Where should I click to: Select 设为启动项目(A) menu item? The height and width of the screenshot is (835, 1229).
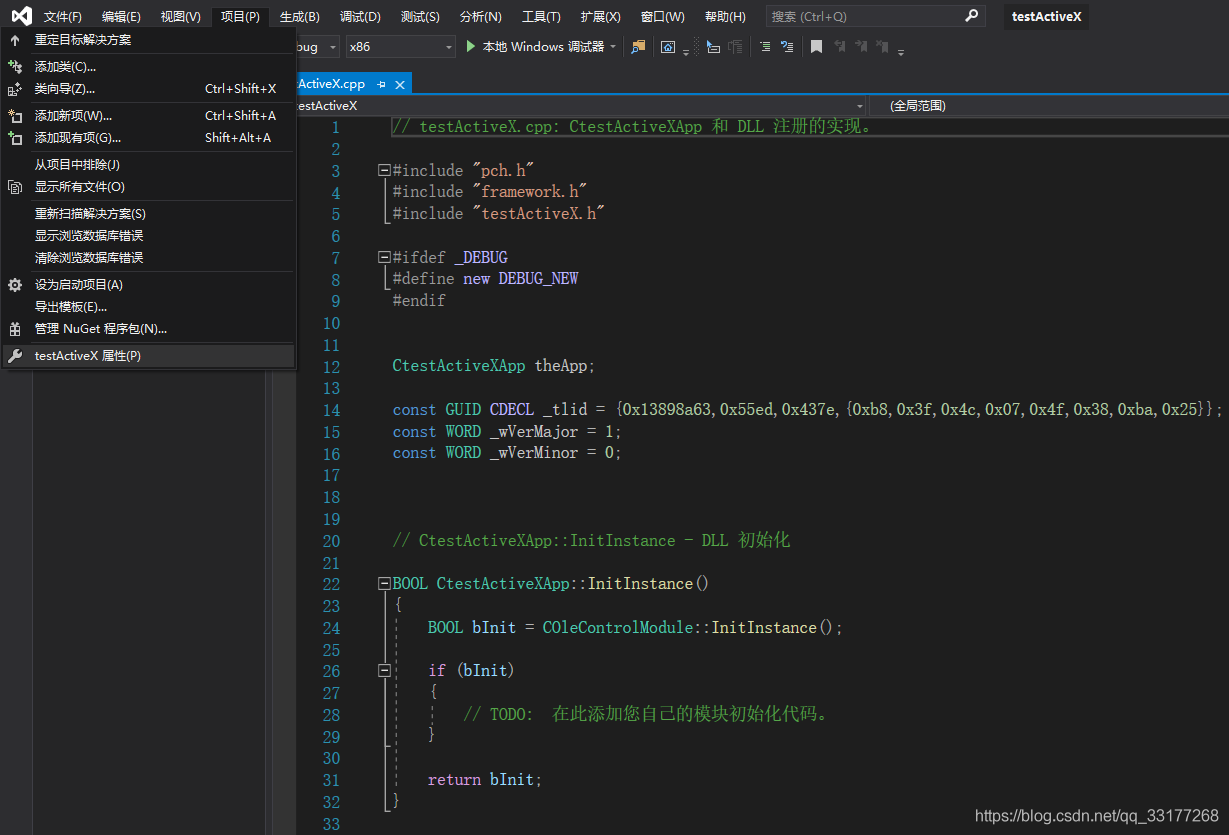click(78, 284)
